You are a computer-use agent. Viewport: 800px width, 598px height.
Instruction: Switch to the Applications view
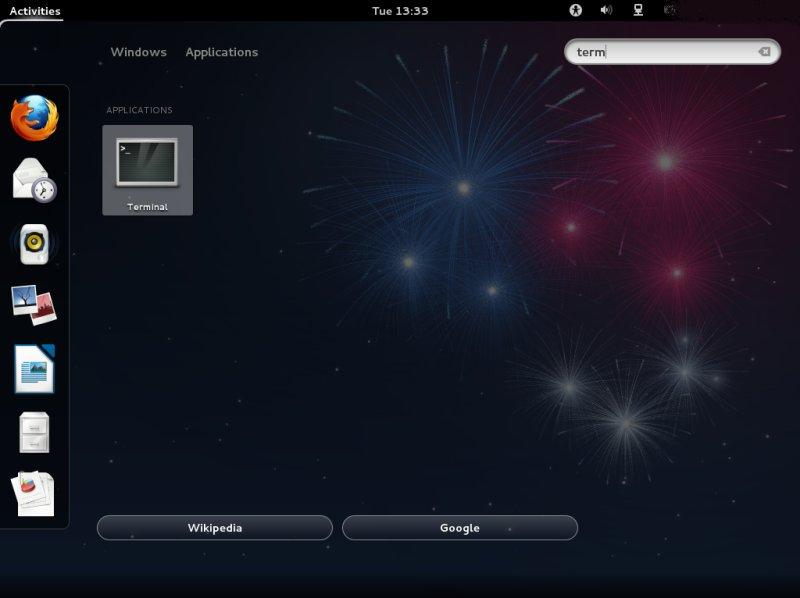(221, 52)
